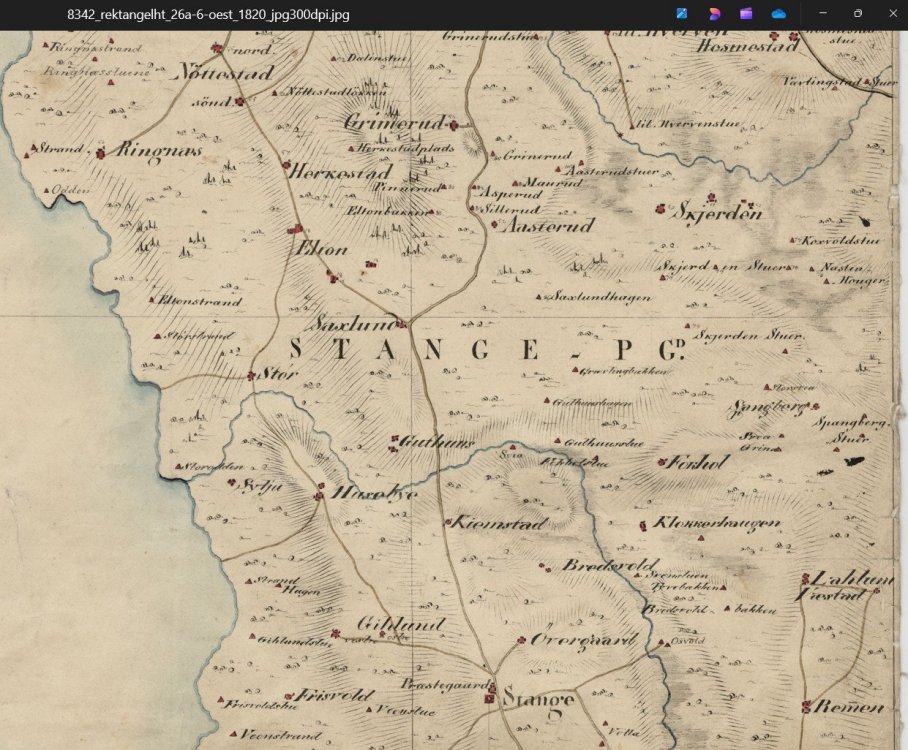Click the Grimerud label on the map

pyautogui.click(x=392, y=122)
